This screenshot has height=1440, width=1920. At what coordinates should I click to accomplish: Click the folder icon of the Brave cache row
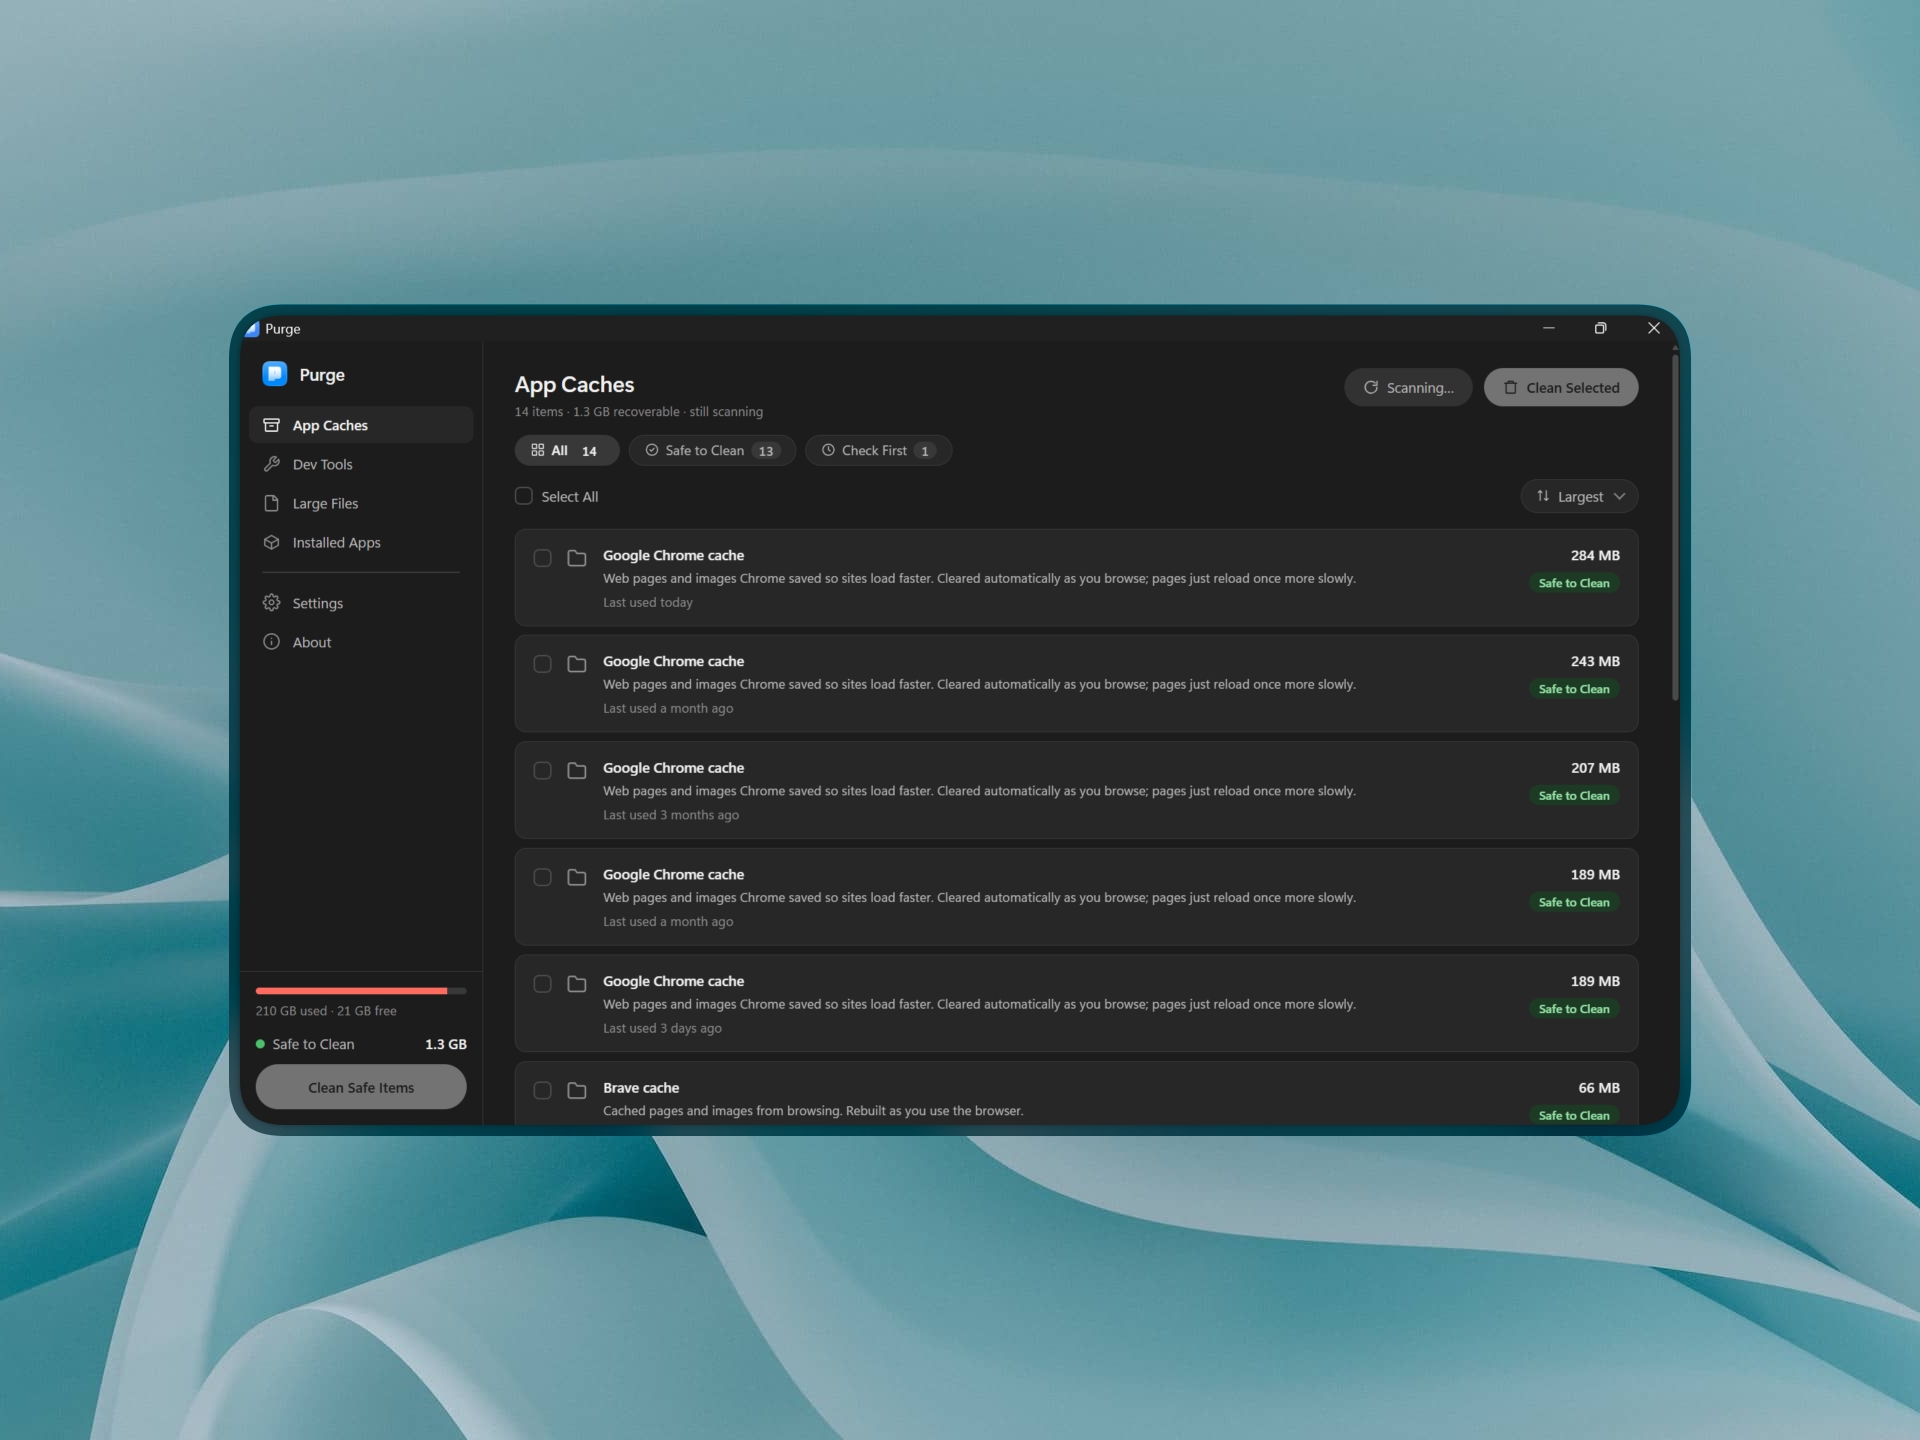577,1090
